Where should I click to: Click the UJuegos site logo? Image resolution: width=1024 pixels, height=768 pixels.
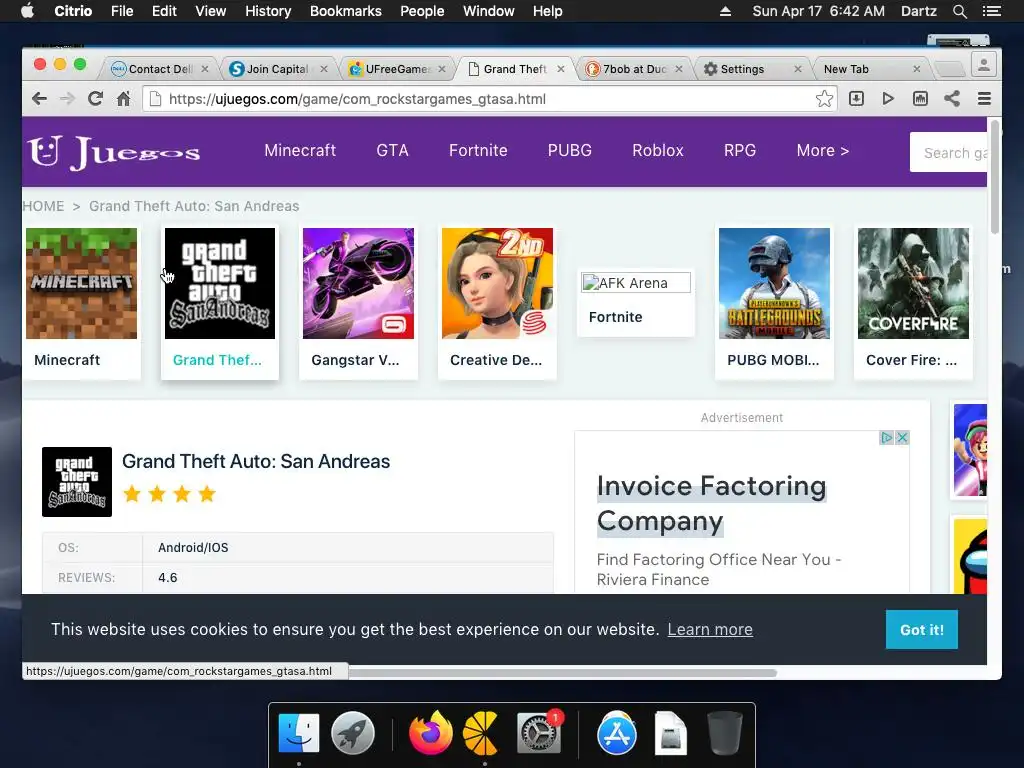(x=114, y=152)
